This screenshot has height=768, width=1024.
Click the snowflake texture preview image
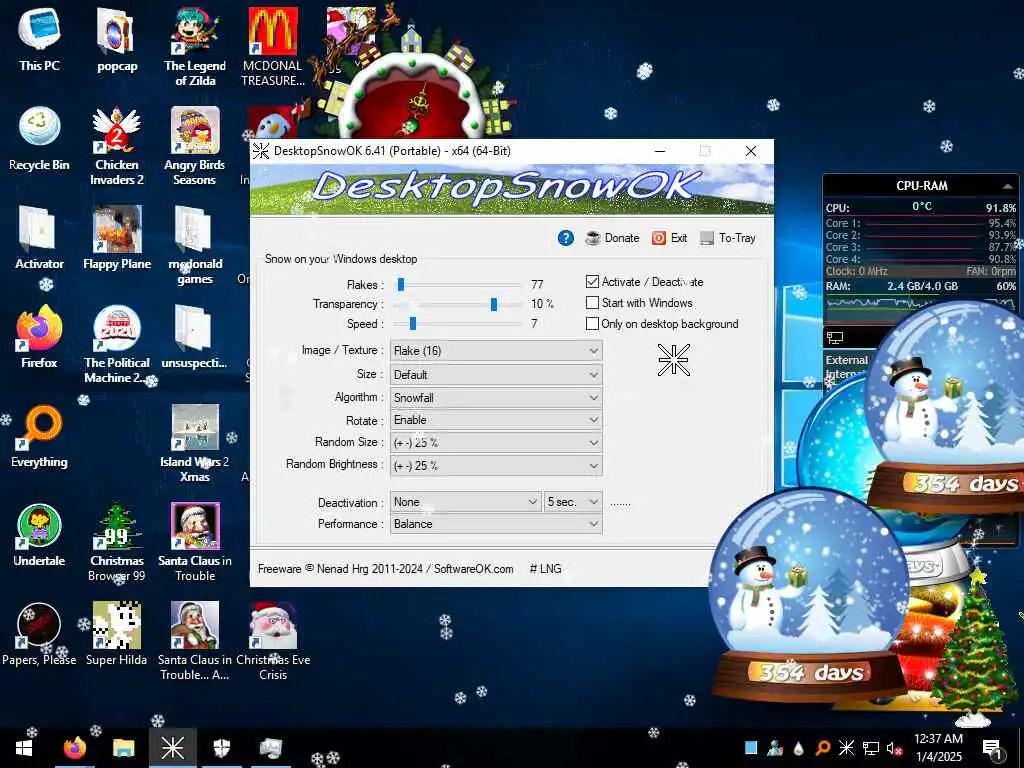[673, 359]
